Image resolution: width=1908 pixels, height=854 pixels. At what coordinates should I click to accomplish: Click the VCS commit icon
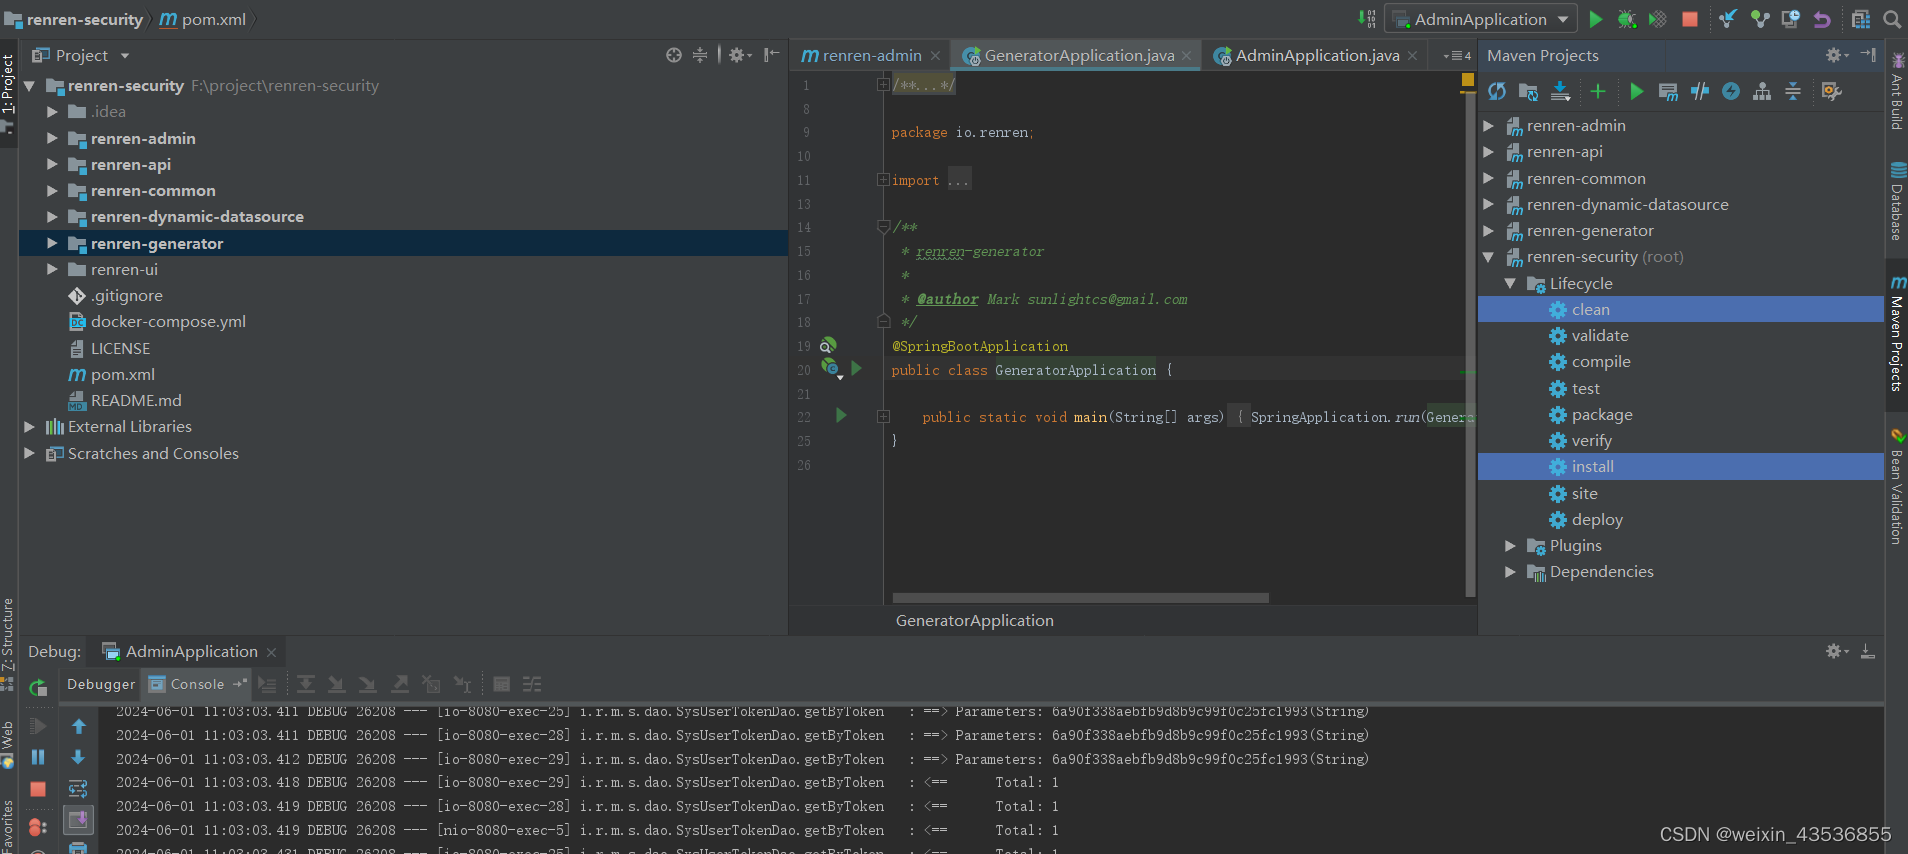click(1760, 19)
